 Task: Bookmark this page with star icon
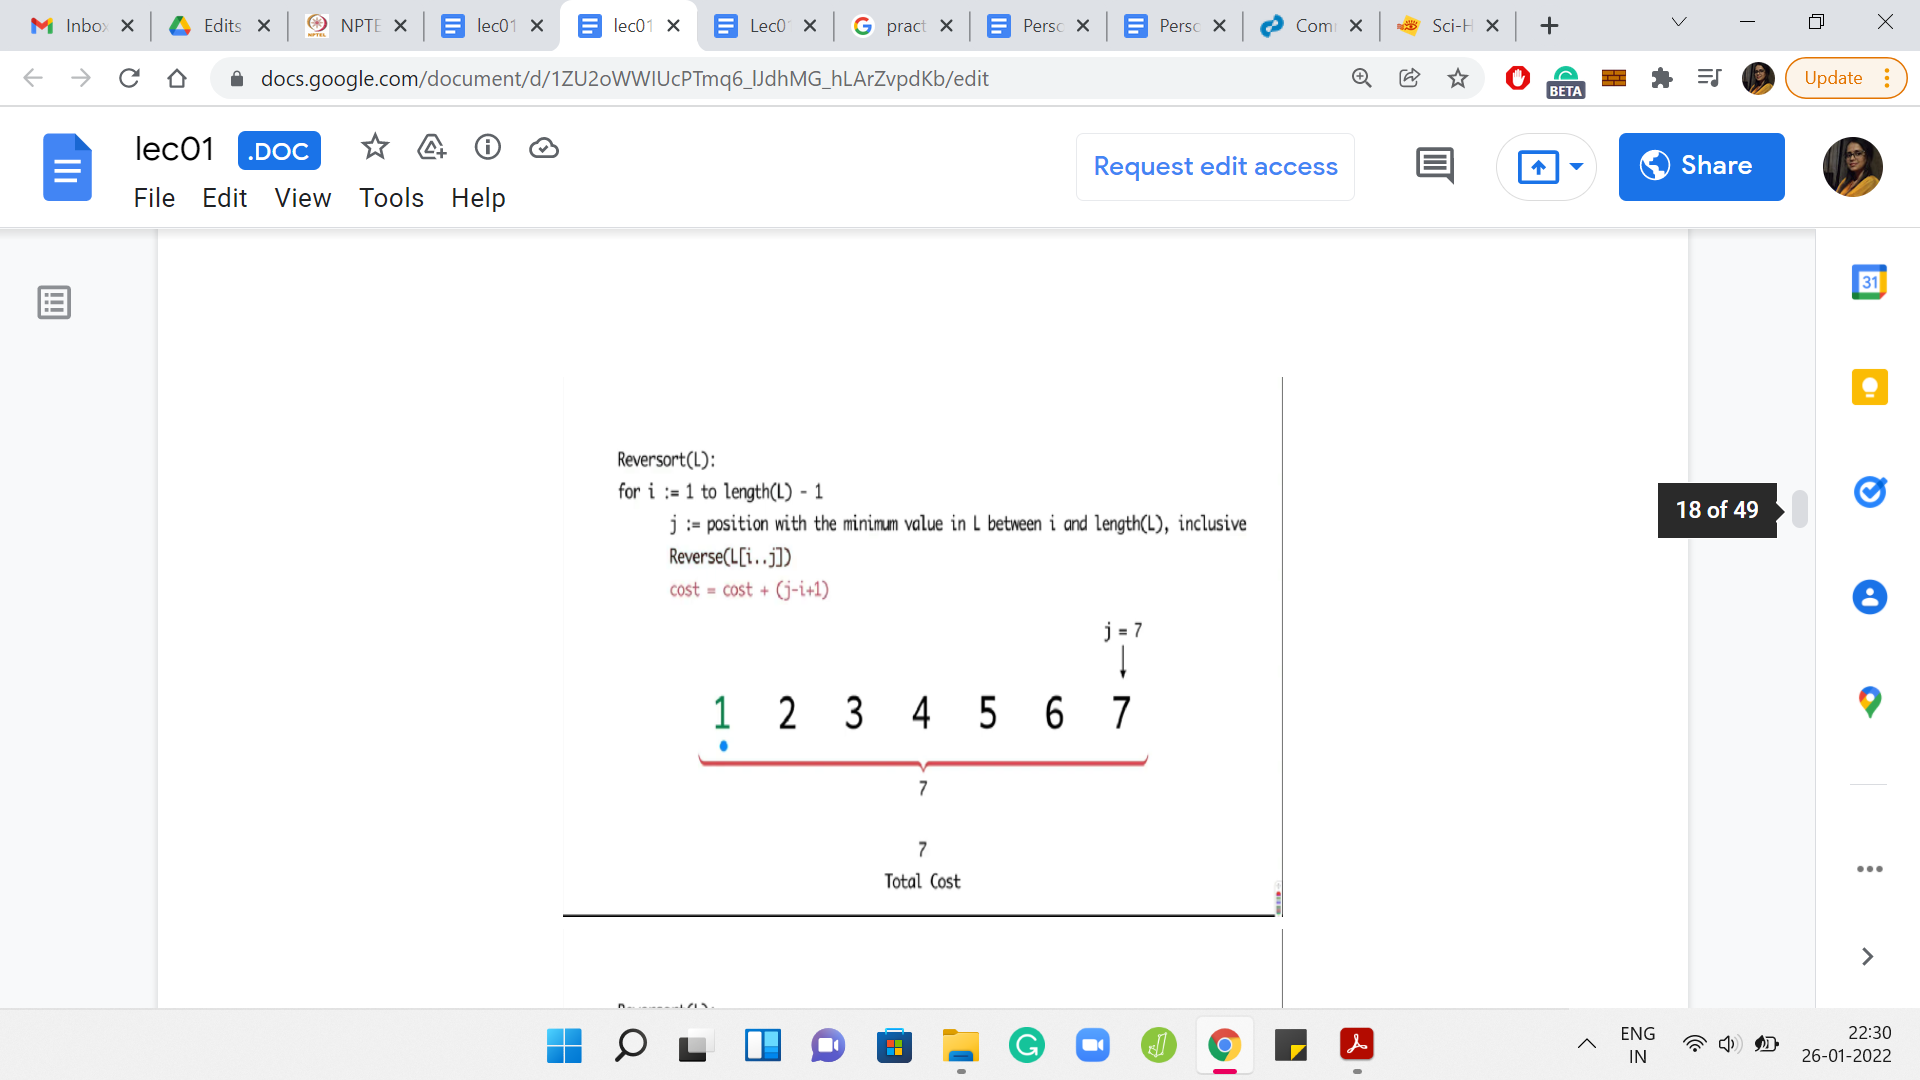1458,78
